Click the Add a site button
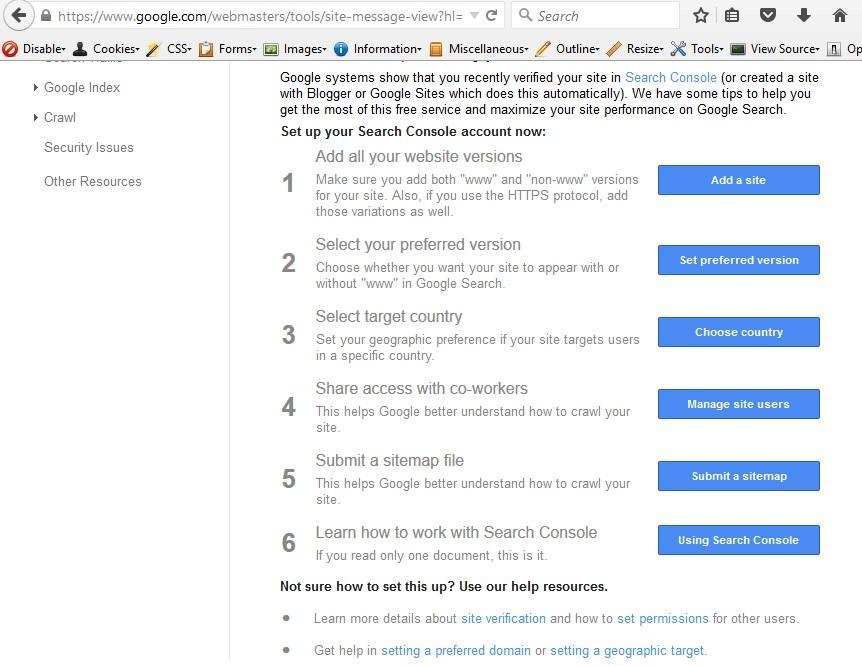Viewport: 862px width, 666px height. pos(738,180)
